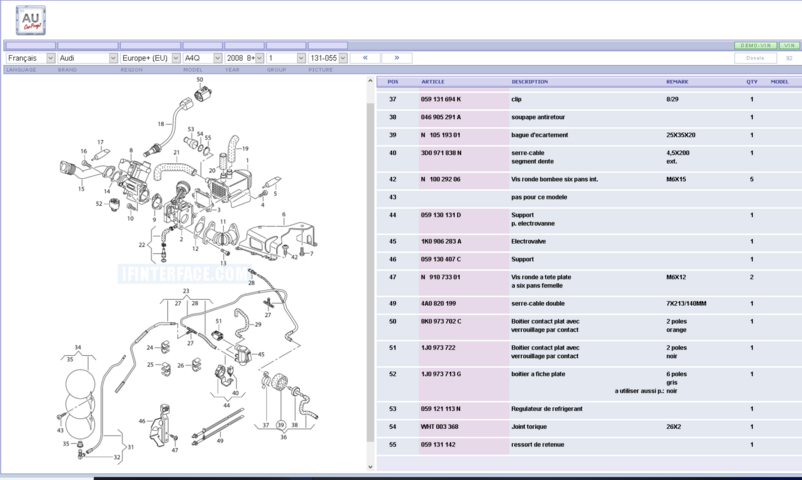Image resolution: width=802 pixels, height=480 pixels.
Task: Click the ARTICLE column header
Action: point(433,82)
